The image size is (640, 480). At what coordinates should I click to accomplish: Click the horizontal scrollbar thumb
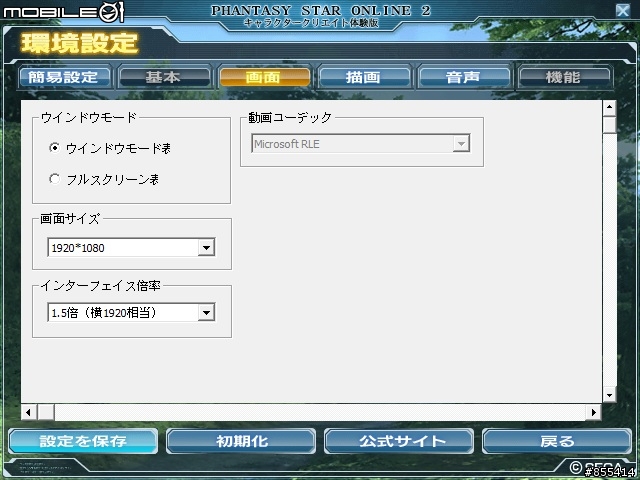coord(46,412)
